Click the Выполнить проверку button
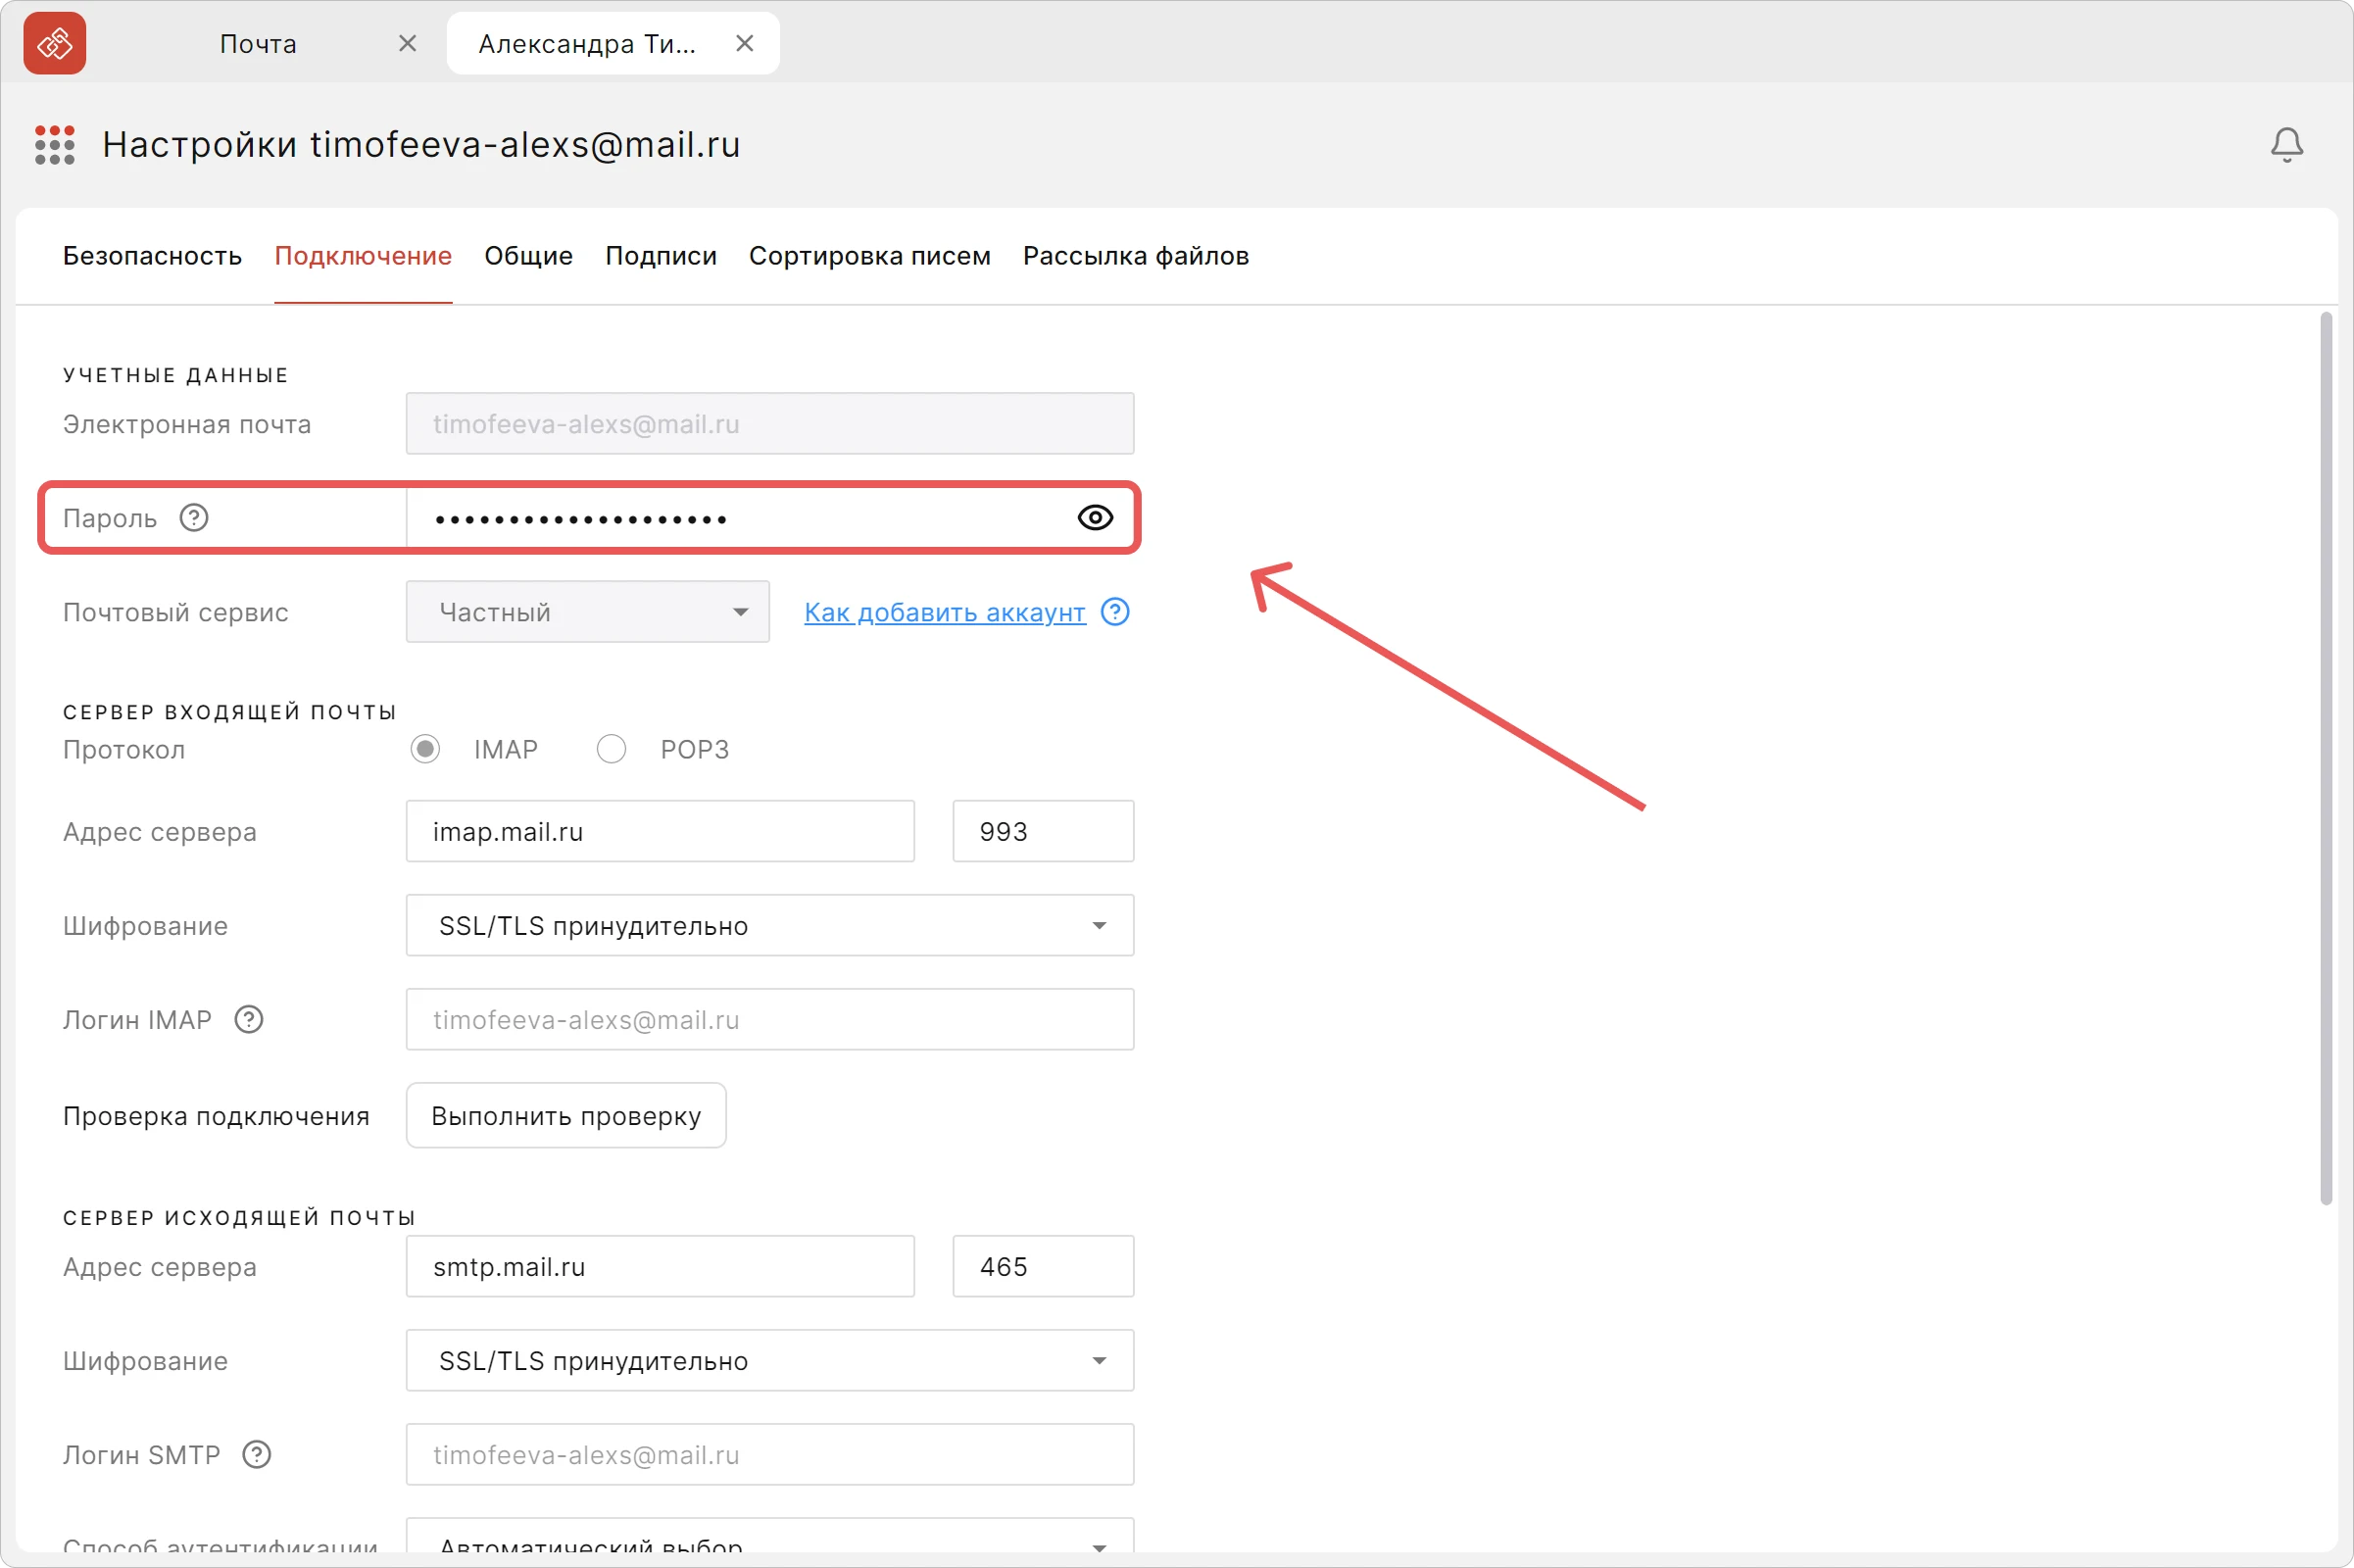Screen dimensions: 2354x1568 (x=566, y=1116)
